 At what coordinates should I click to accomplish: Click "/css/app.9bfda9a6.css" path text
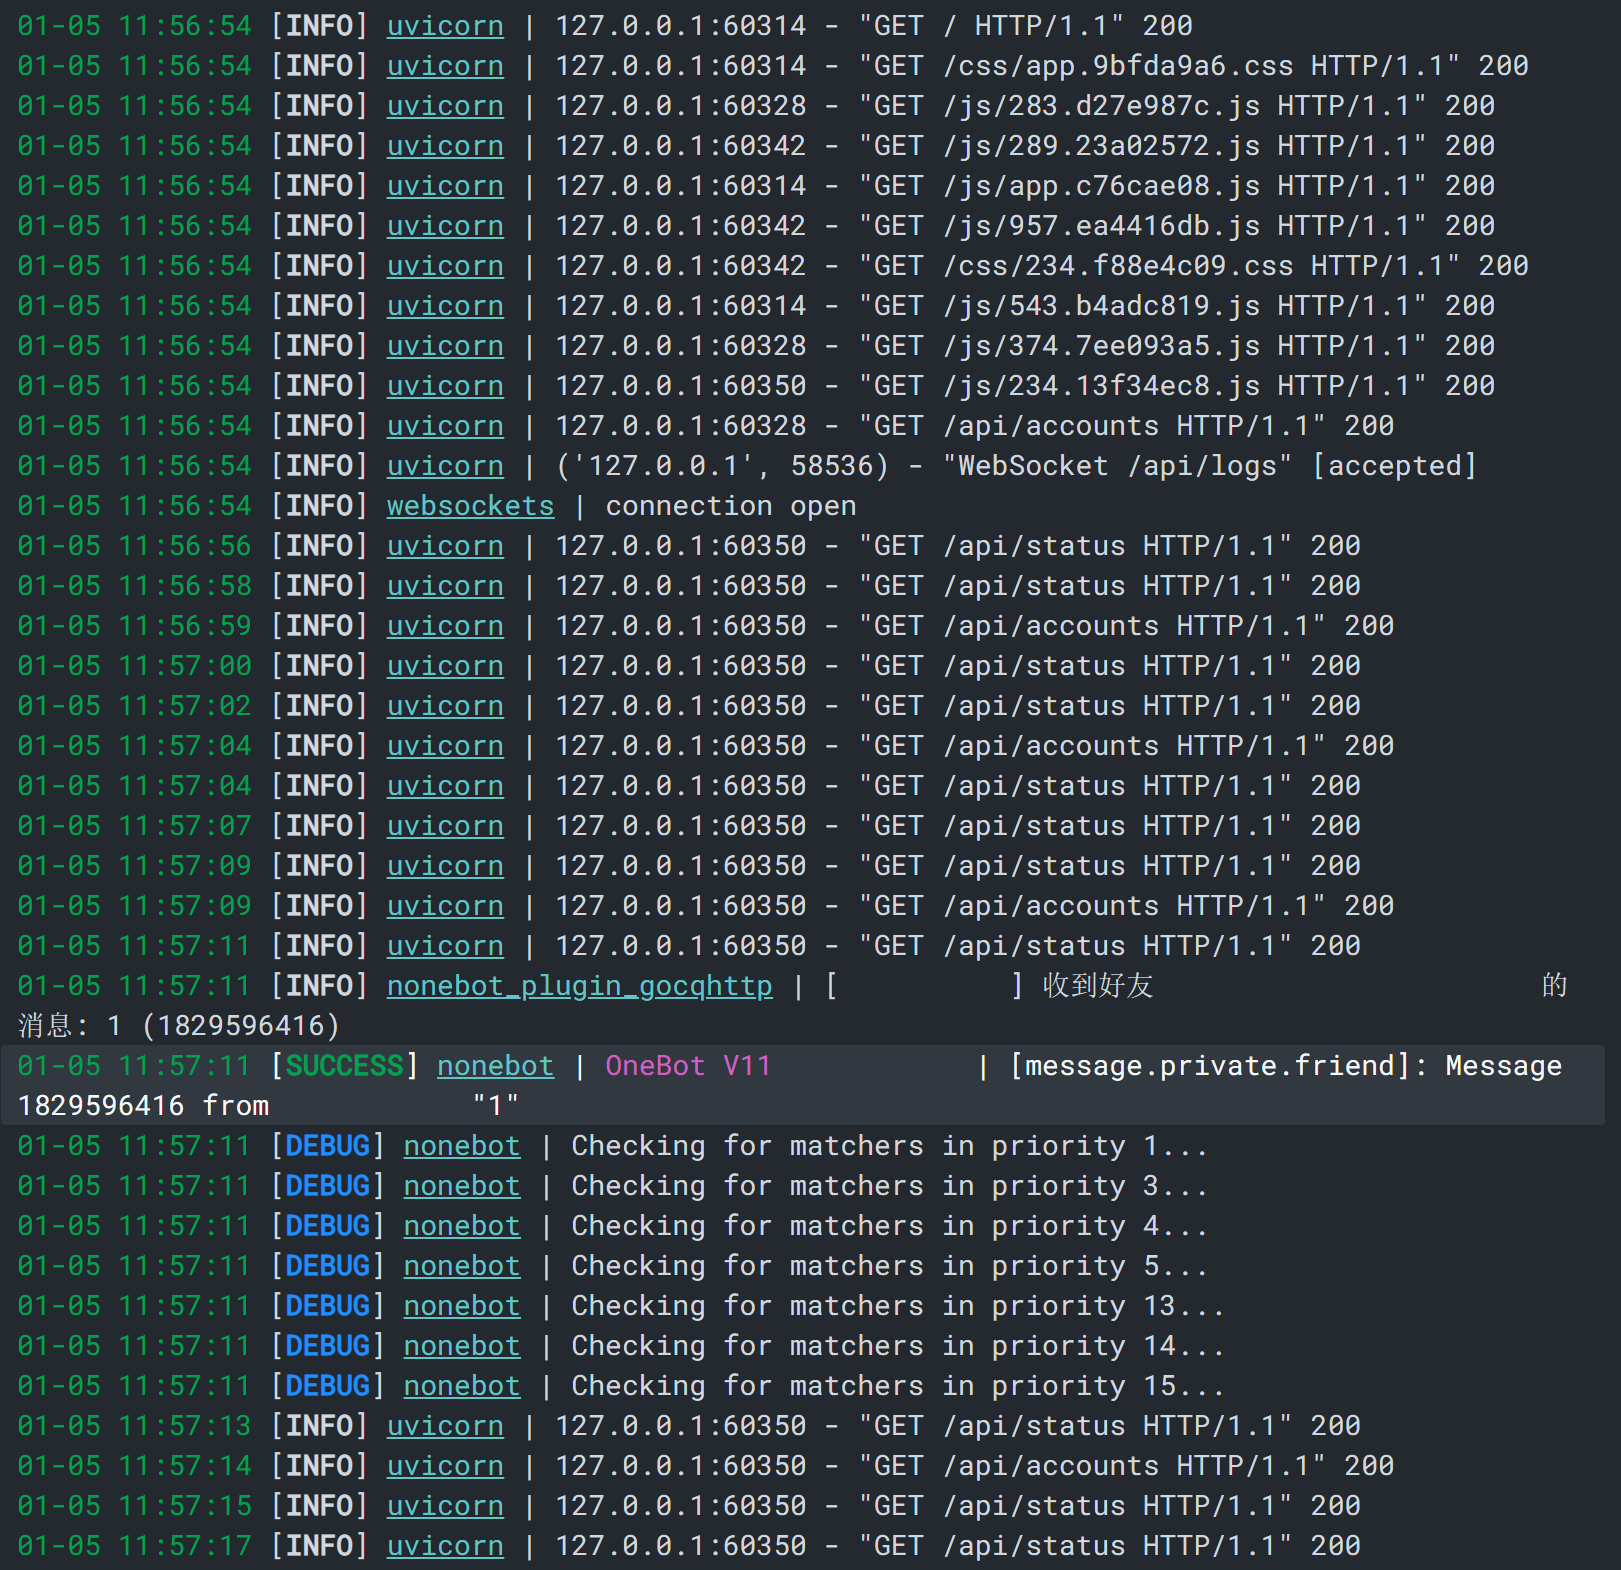(1118, 66)
